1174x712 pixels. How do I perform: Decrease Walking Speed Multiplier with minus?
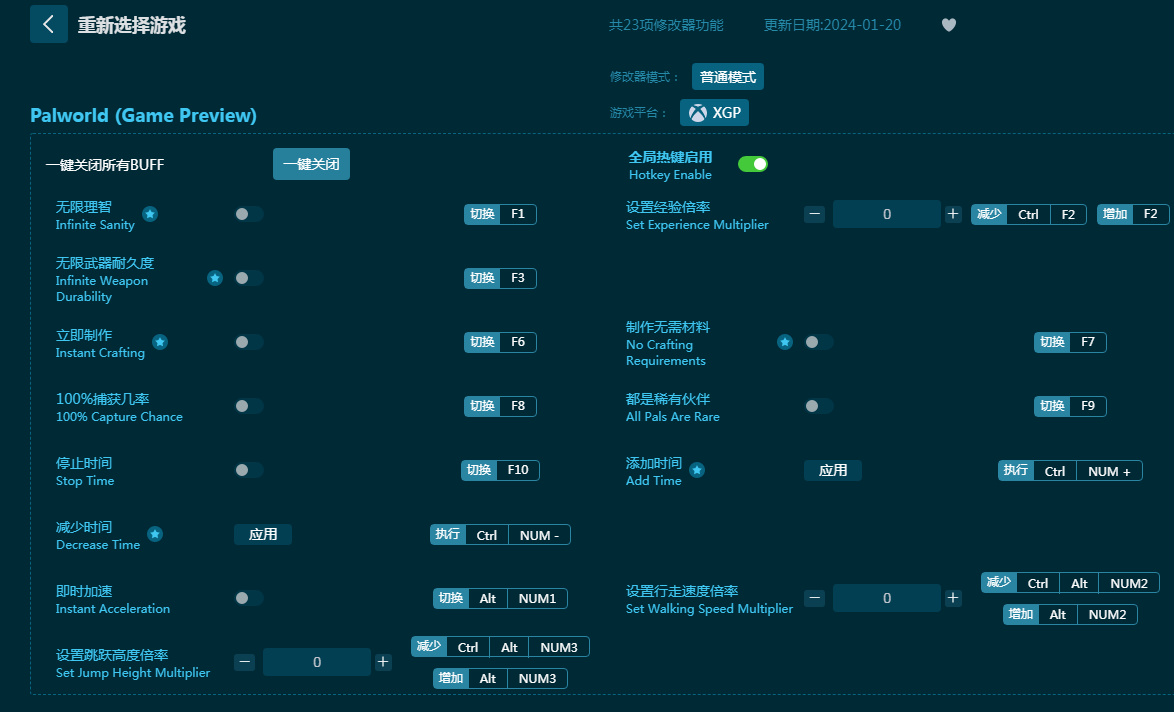815,598
